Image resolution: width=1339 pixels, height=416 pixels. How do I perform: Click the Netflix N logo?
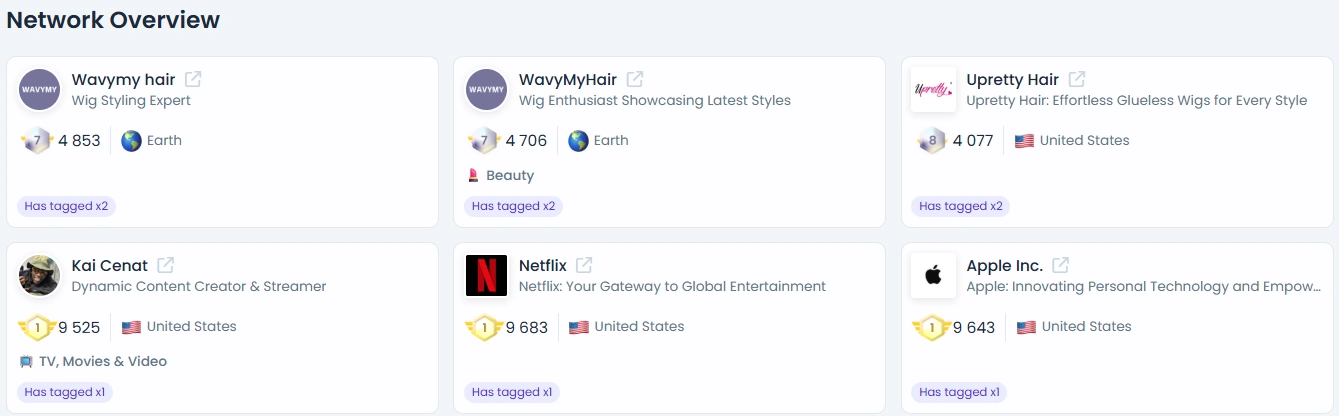[487, 276]
